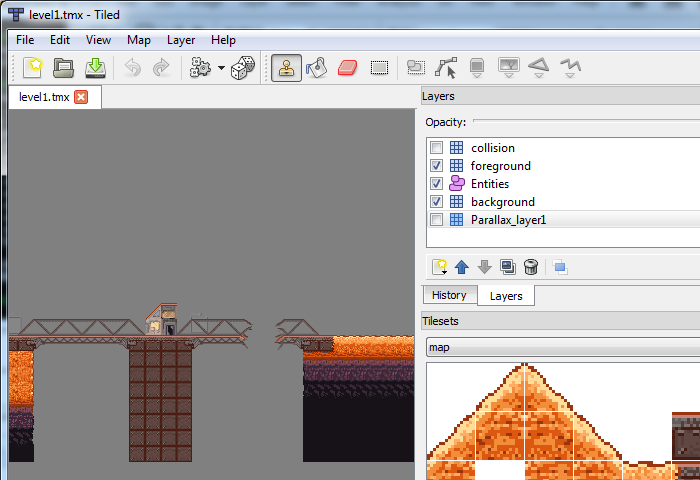This screenshot has height=480, width=700.
Task: Select the Bucket Fill tool
Action: point(317,68)
